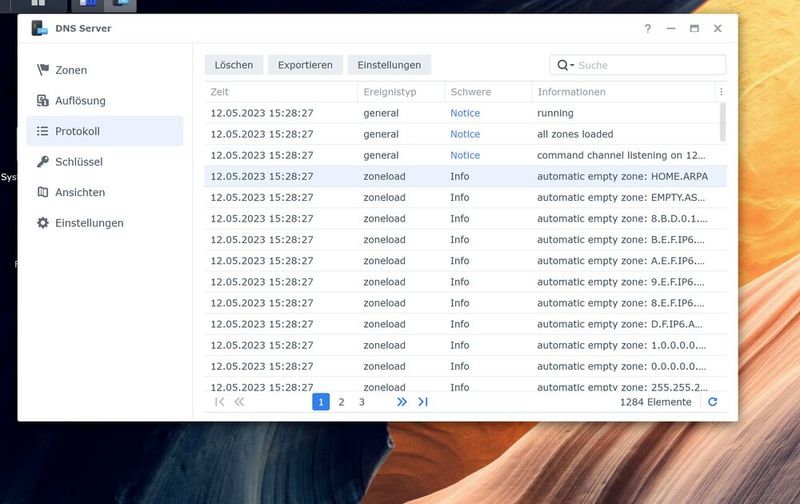Click the Löschen button
800x504 pixels.
click(x=234, y=65)
